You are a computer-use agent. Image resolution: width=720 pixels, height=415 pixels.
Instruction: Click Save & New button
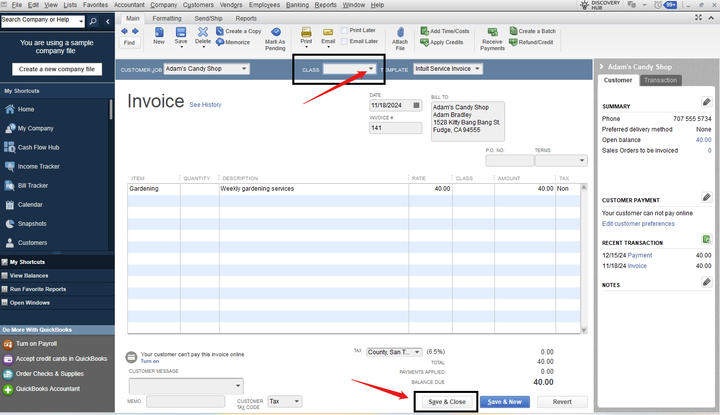[505, 402]
